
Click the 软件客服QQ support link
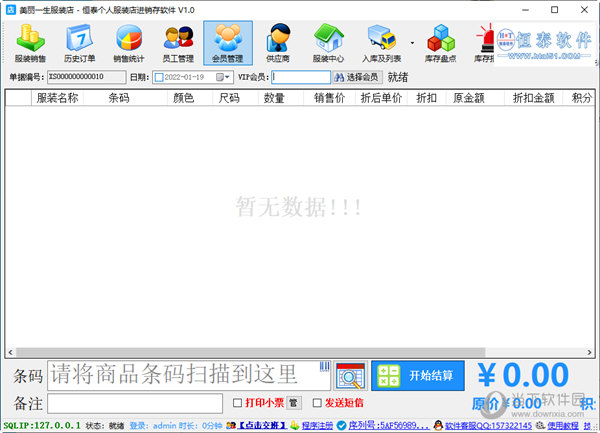point(488,425)
